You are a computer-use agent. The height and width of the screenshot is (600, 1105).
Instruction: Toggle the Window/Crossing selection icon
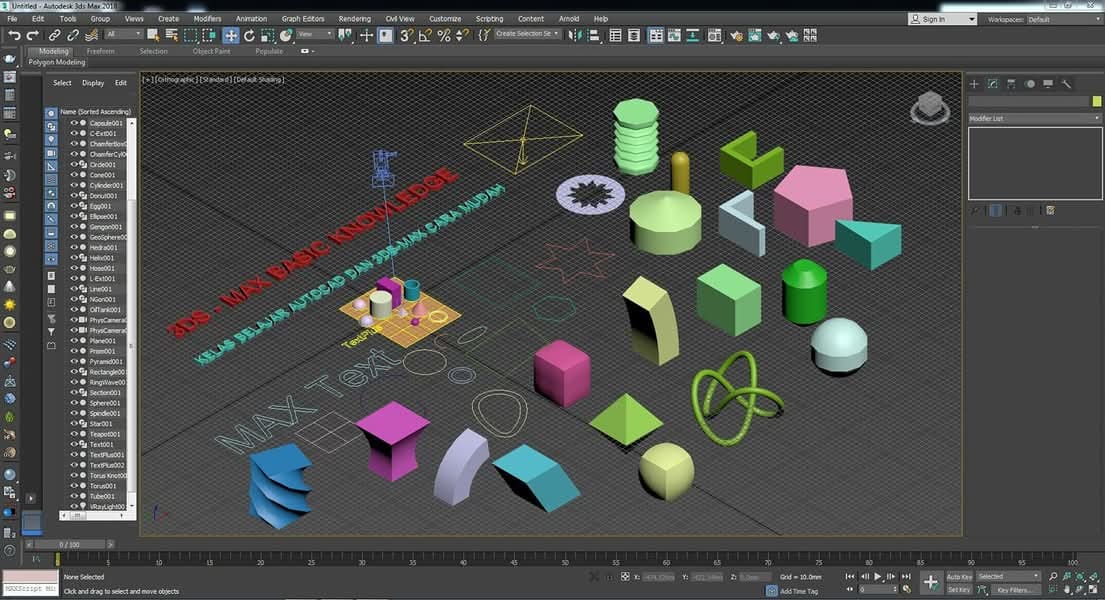tap(210, 35)
